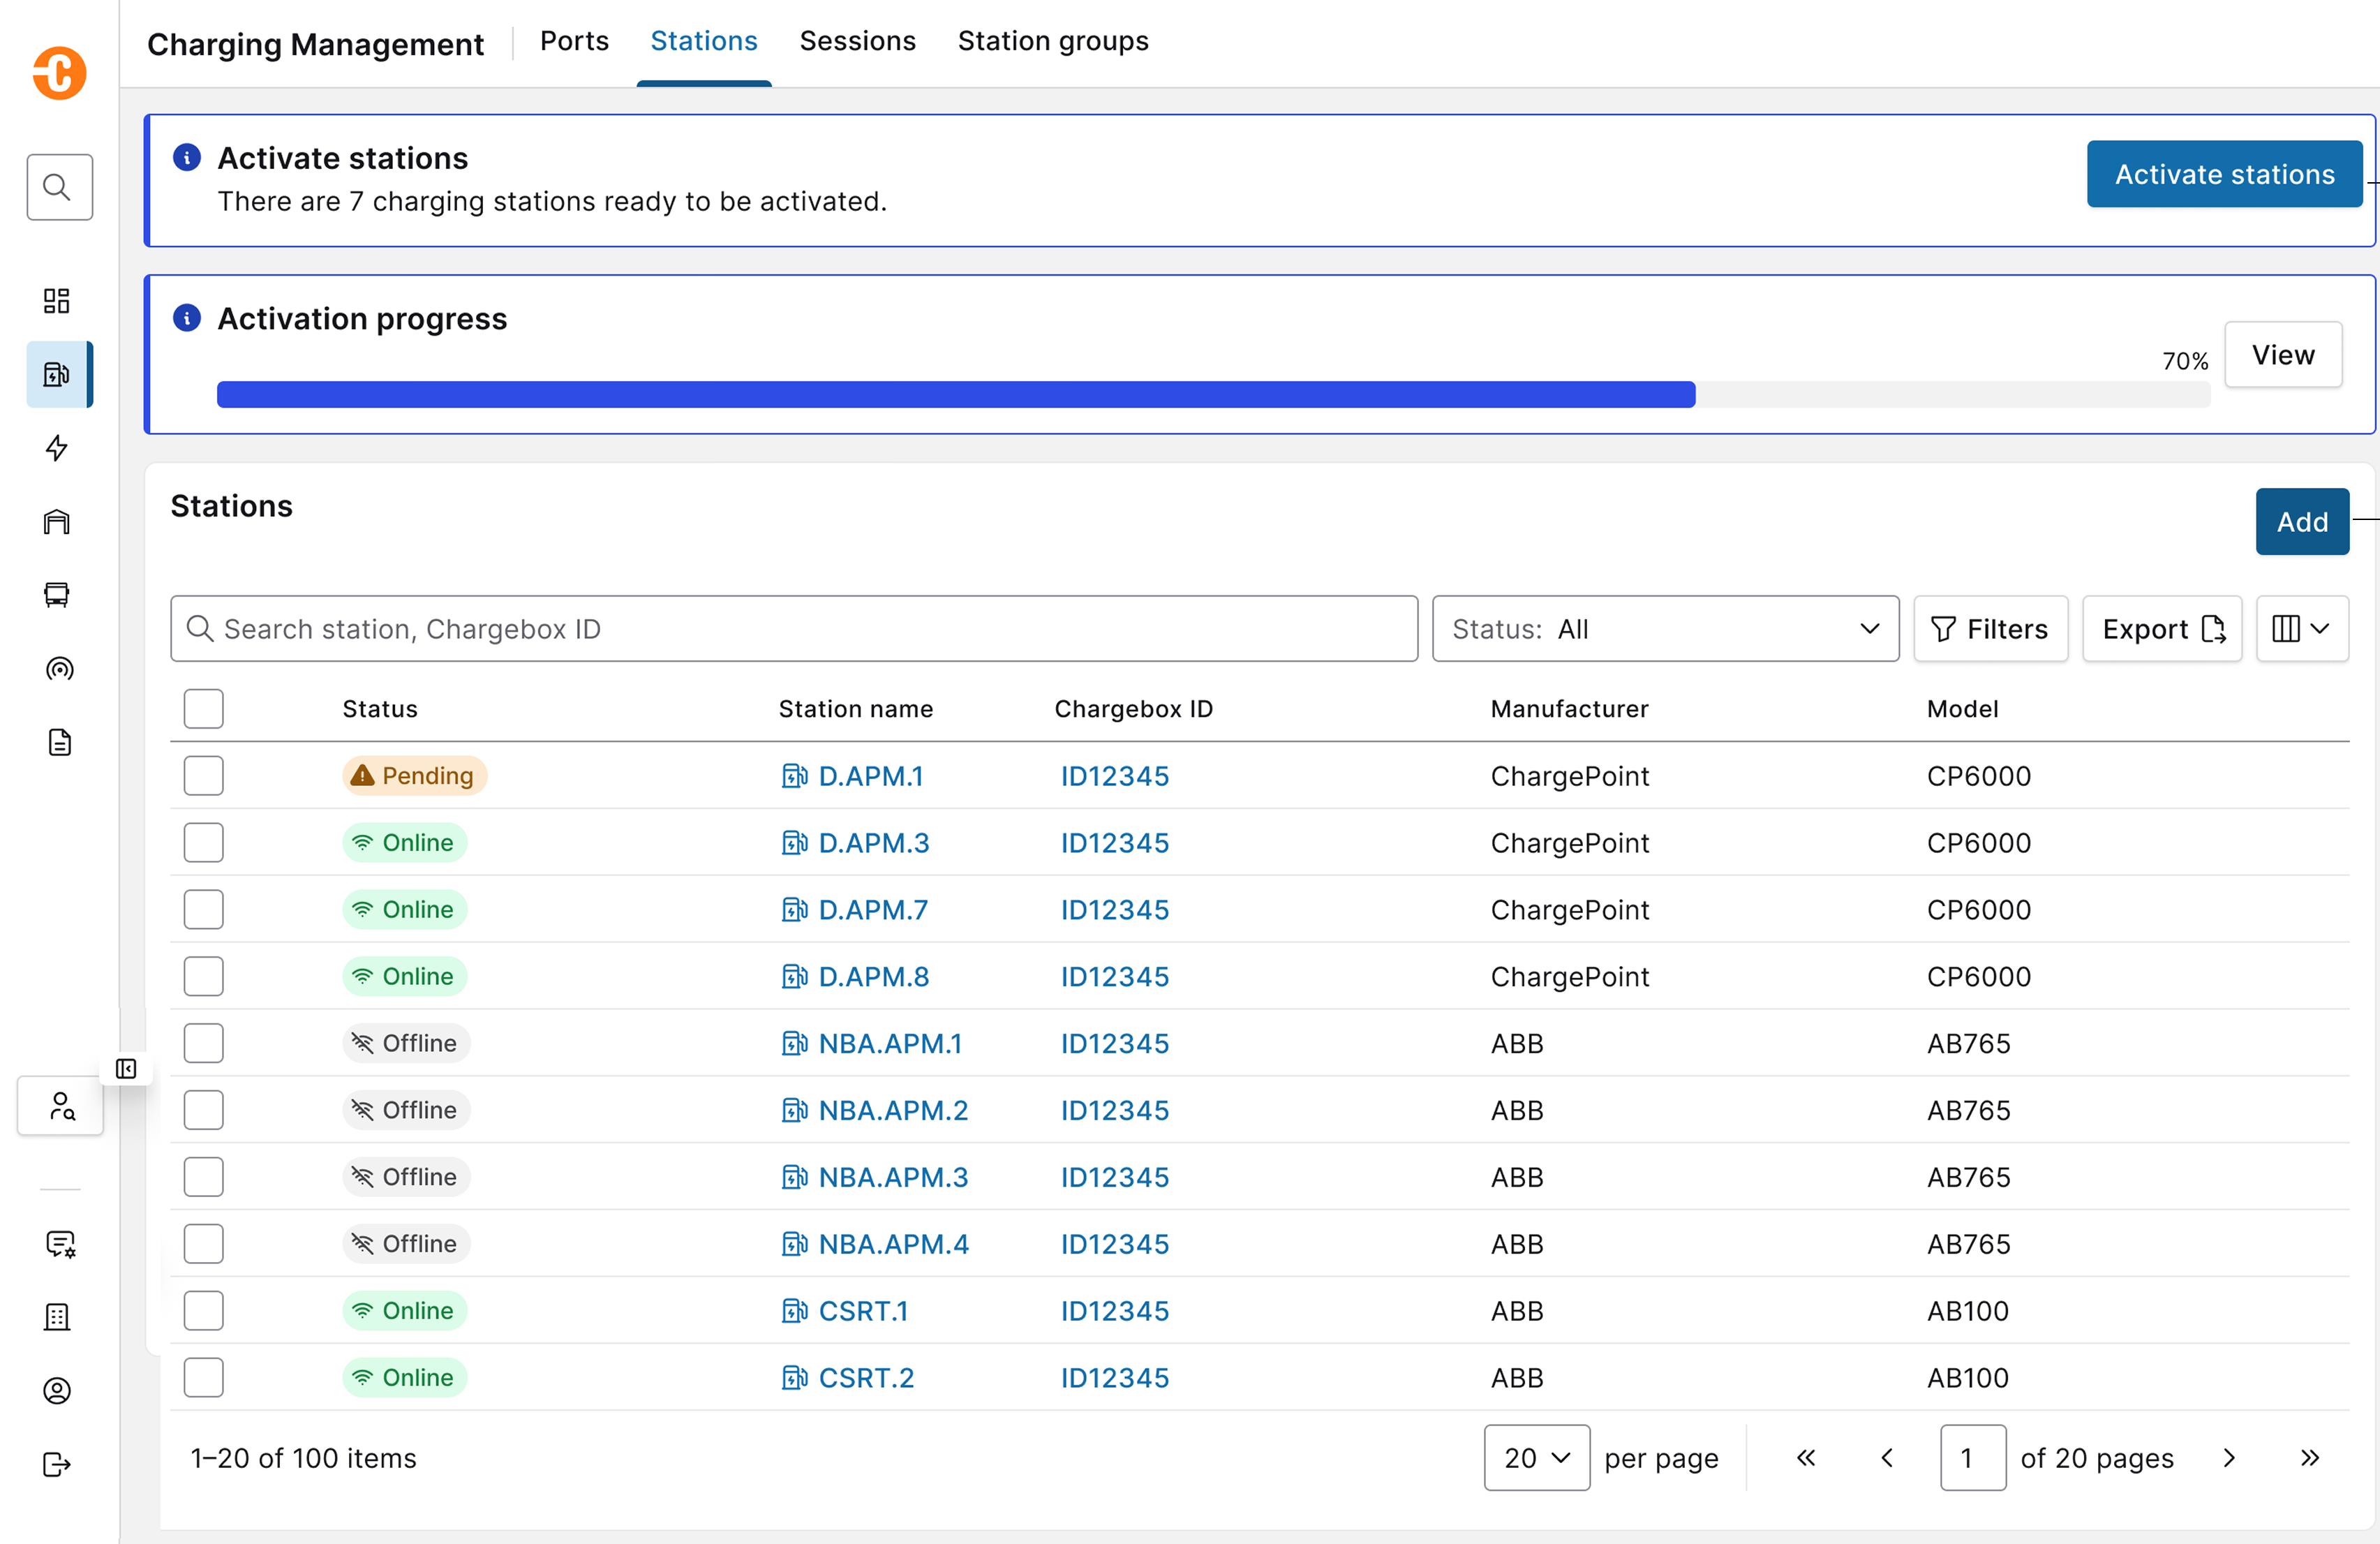
Task: Open the sidebar search icon
Action: [x=59, y=187]
